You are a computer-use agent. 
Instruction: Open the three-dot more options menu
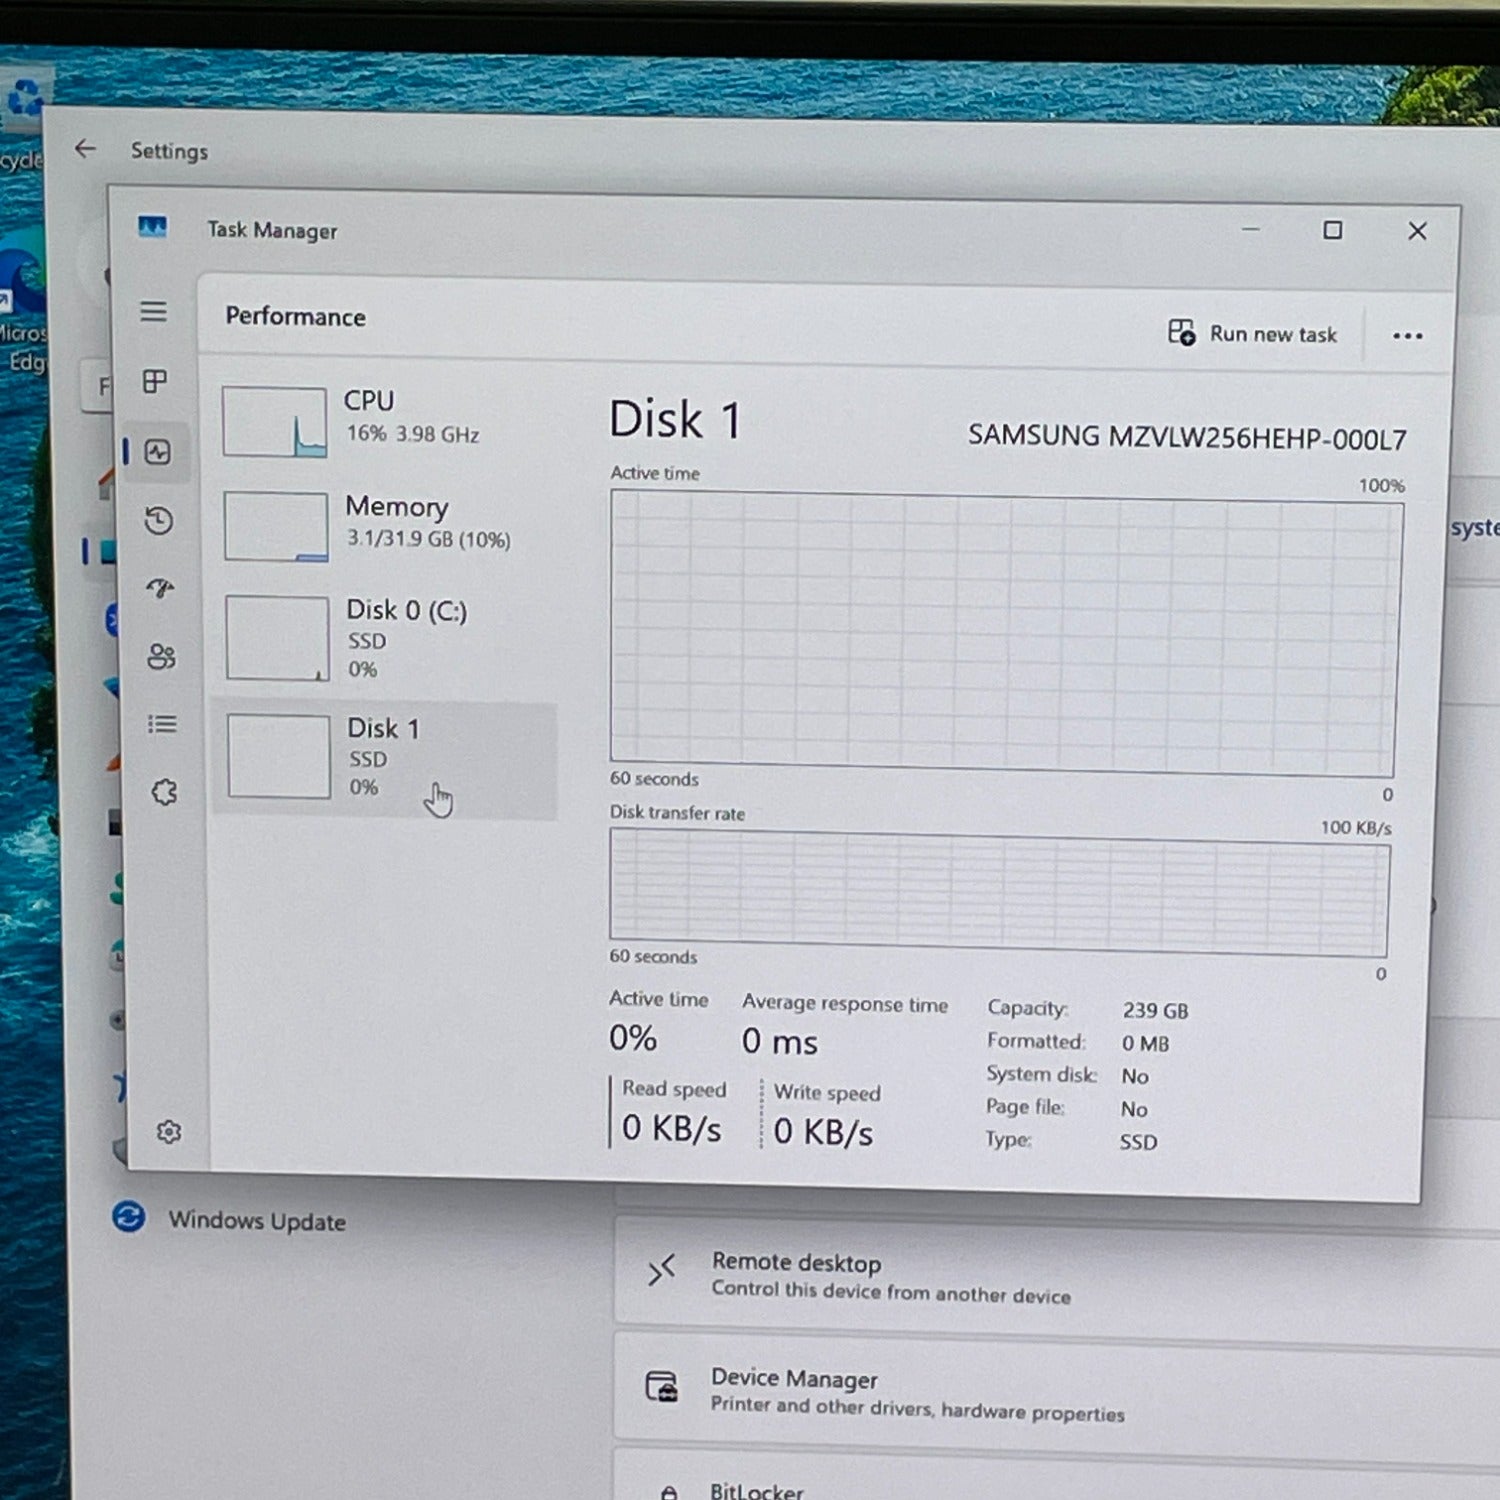click(1407, 336)
